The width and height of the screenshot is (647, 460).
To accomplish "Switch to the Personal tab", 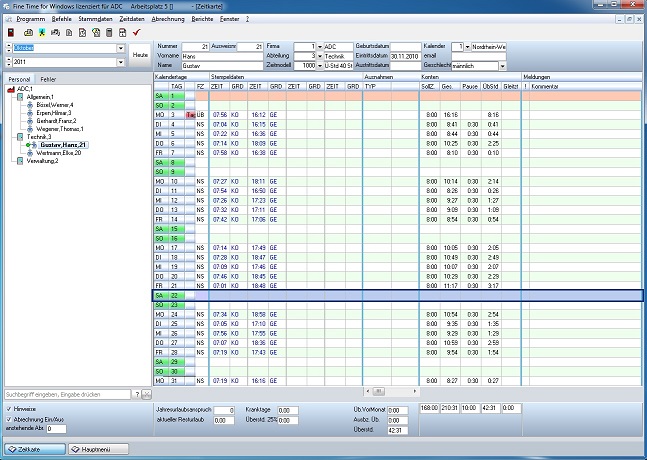I will click(x=19, y=79).
